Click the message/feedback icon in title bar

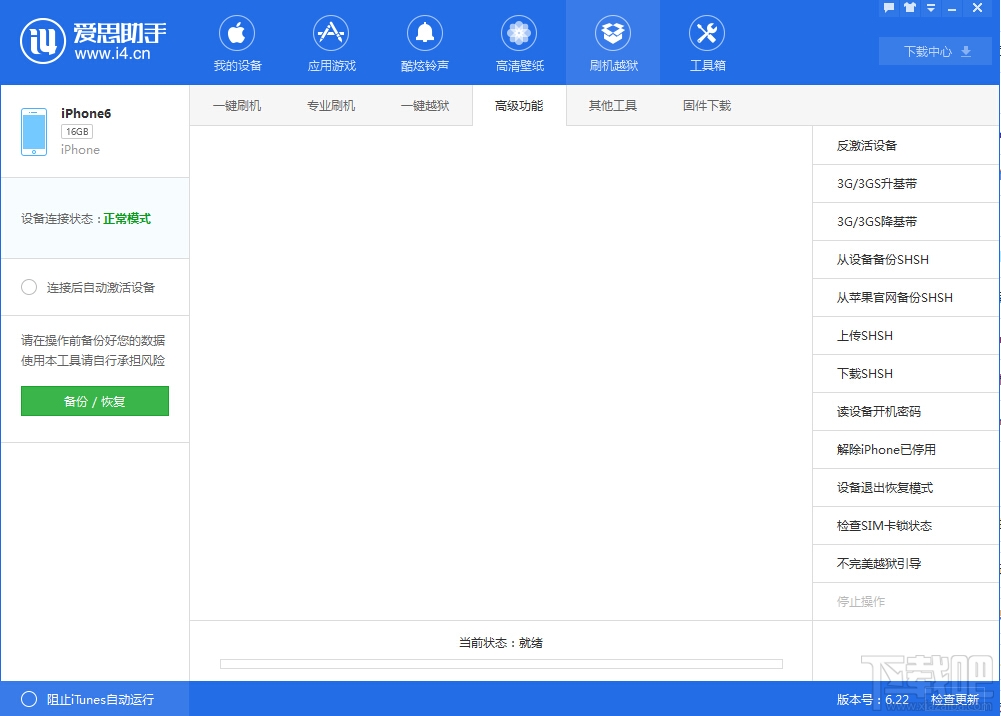pos(888,8)
